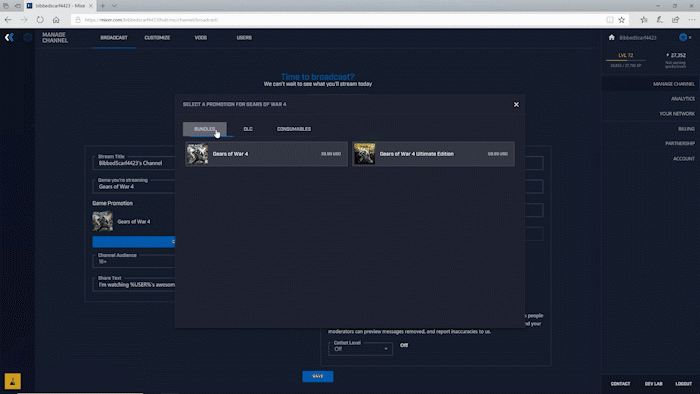The width and height of the screenshot is (700, 394).
Task: Click the browser home icon
Action: [x=56, y=20]
